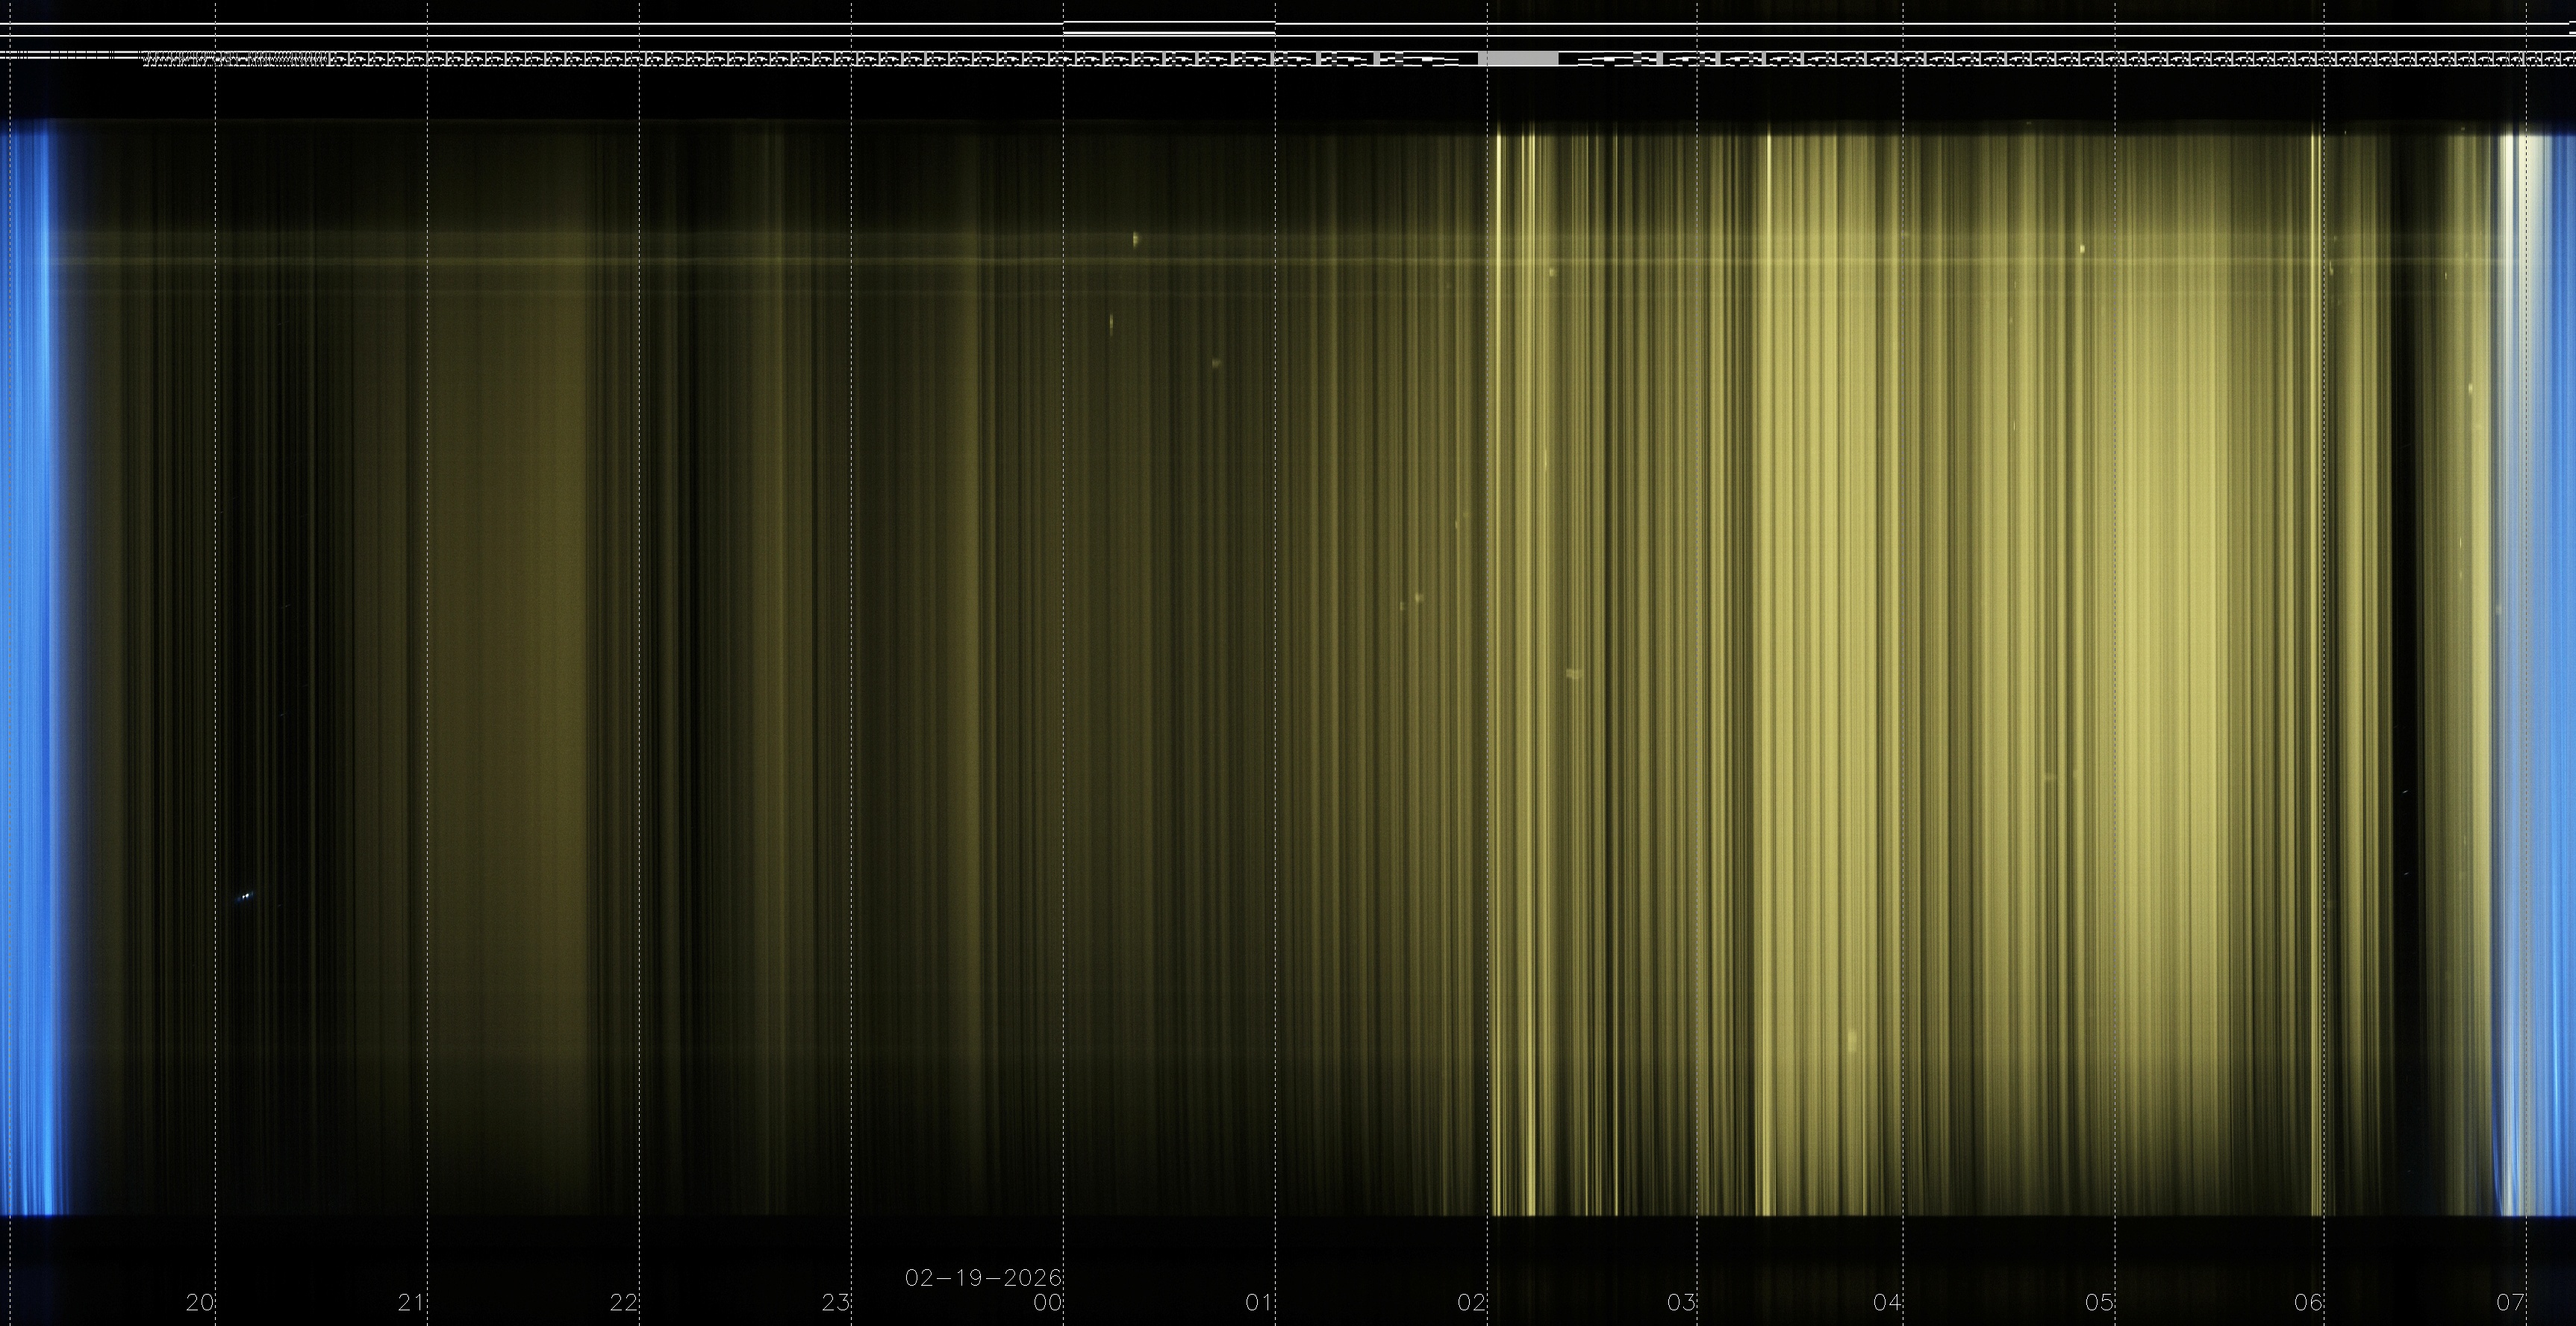Click the 23 hour label
The image size is (2576, 1326).
(835, 1302)
